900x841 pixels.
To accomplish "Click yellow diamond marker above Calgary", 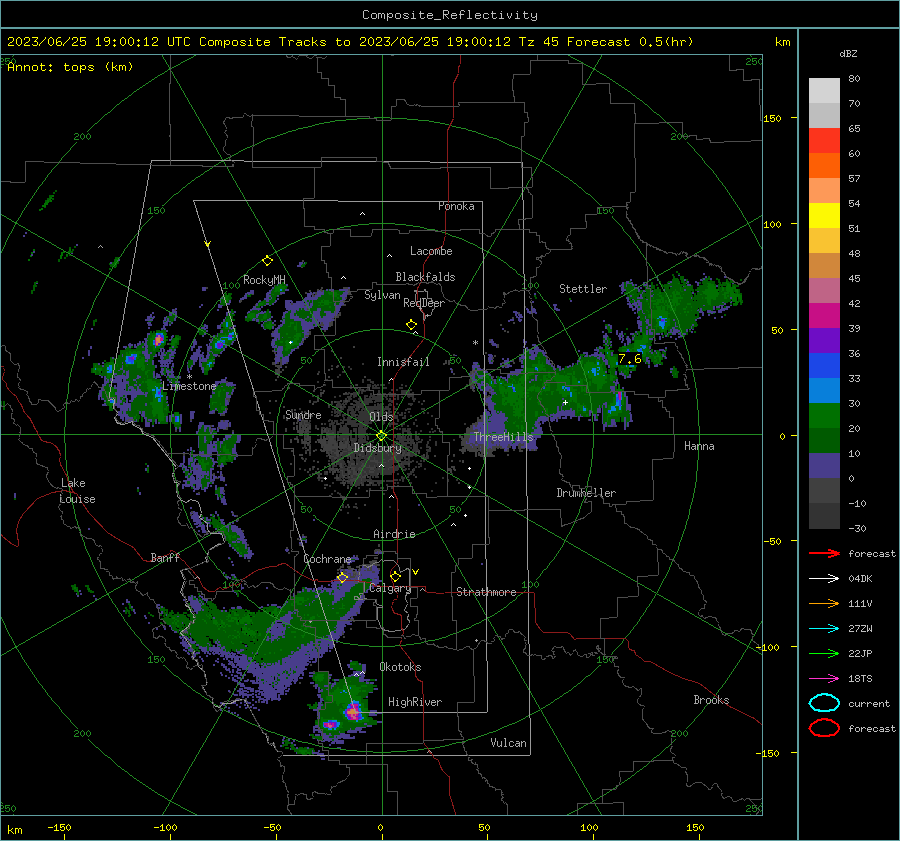I will tap(395, 576).
